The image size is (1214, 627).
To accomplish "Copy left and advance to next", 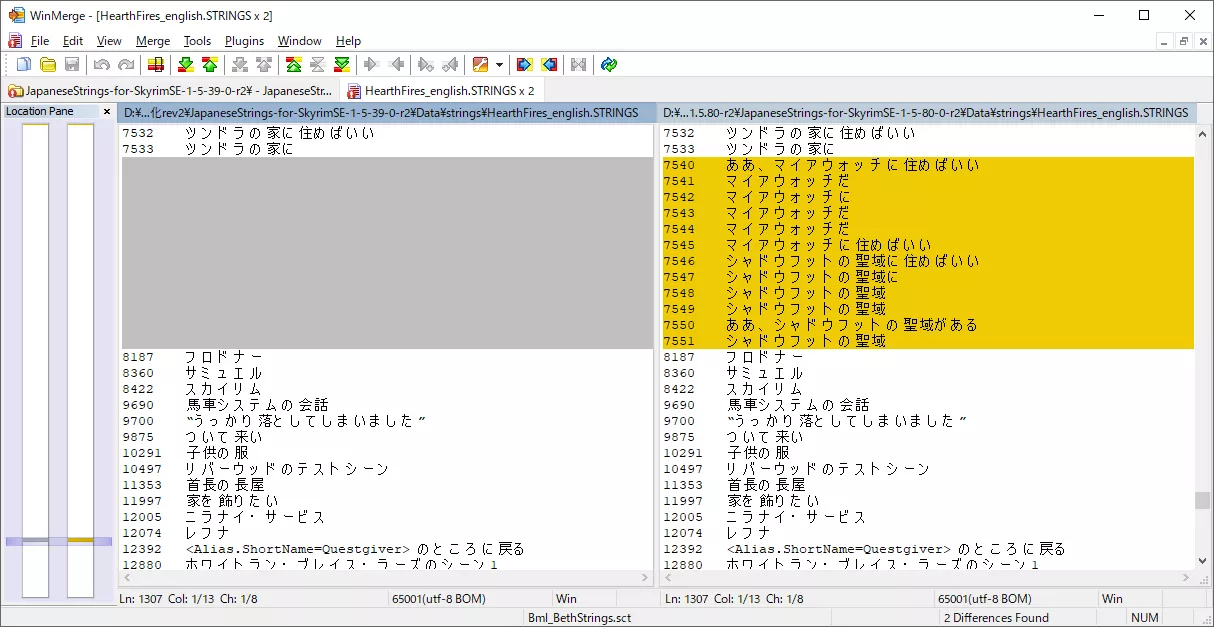I will coord(450,65).
